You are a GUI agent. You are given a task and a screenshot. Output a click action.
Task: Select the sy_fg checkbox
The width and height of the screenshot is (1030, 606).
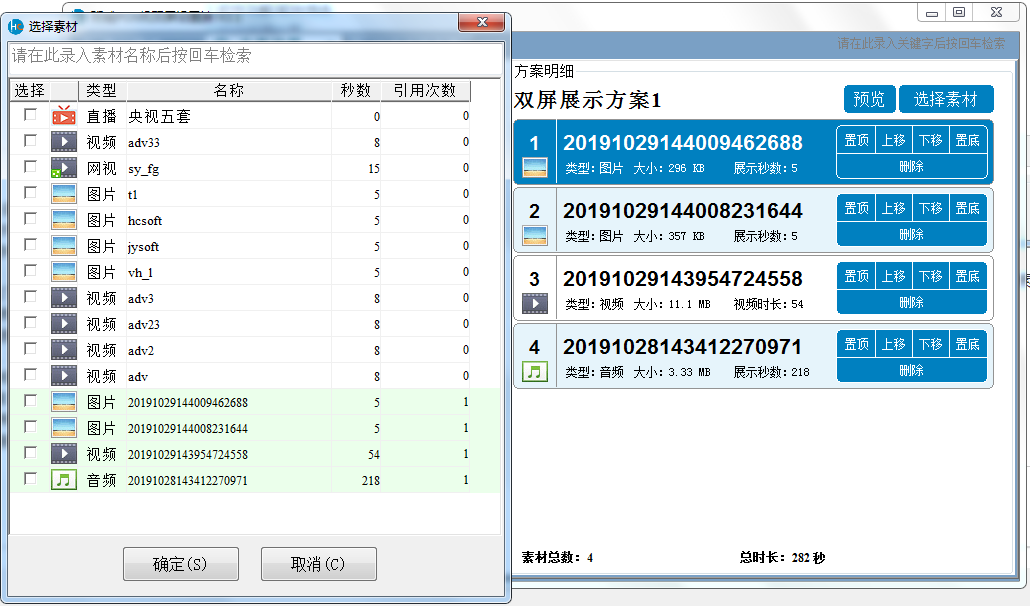click(x=30, y=167)
